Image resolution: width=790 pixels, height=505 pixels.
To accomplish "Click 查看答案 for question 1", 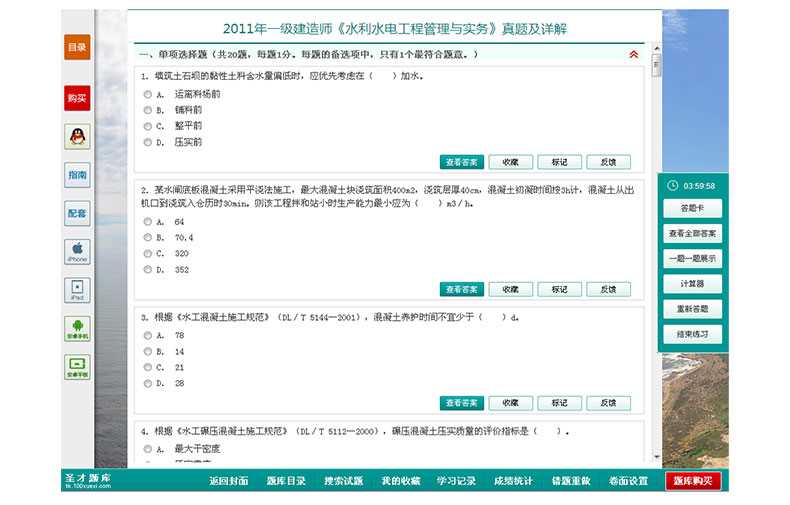I will (x=461, y=162).
